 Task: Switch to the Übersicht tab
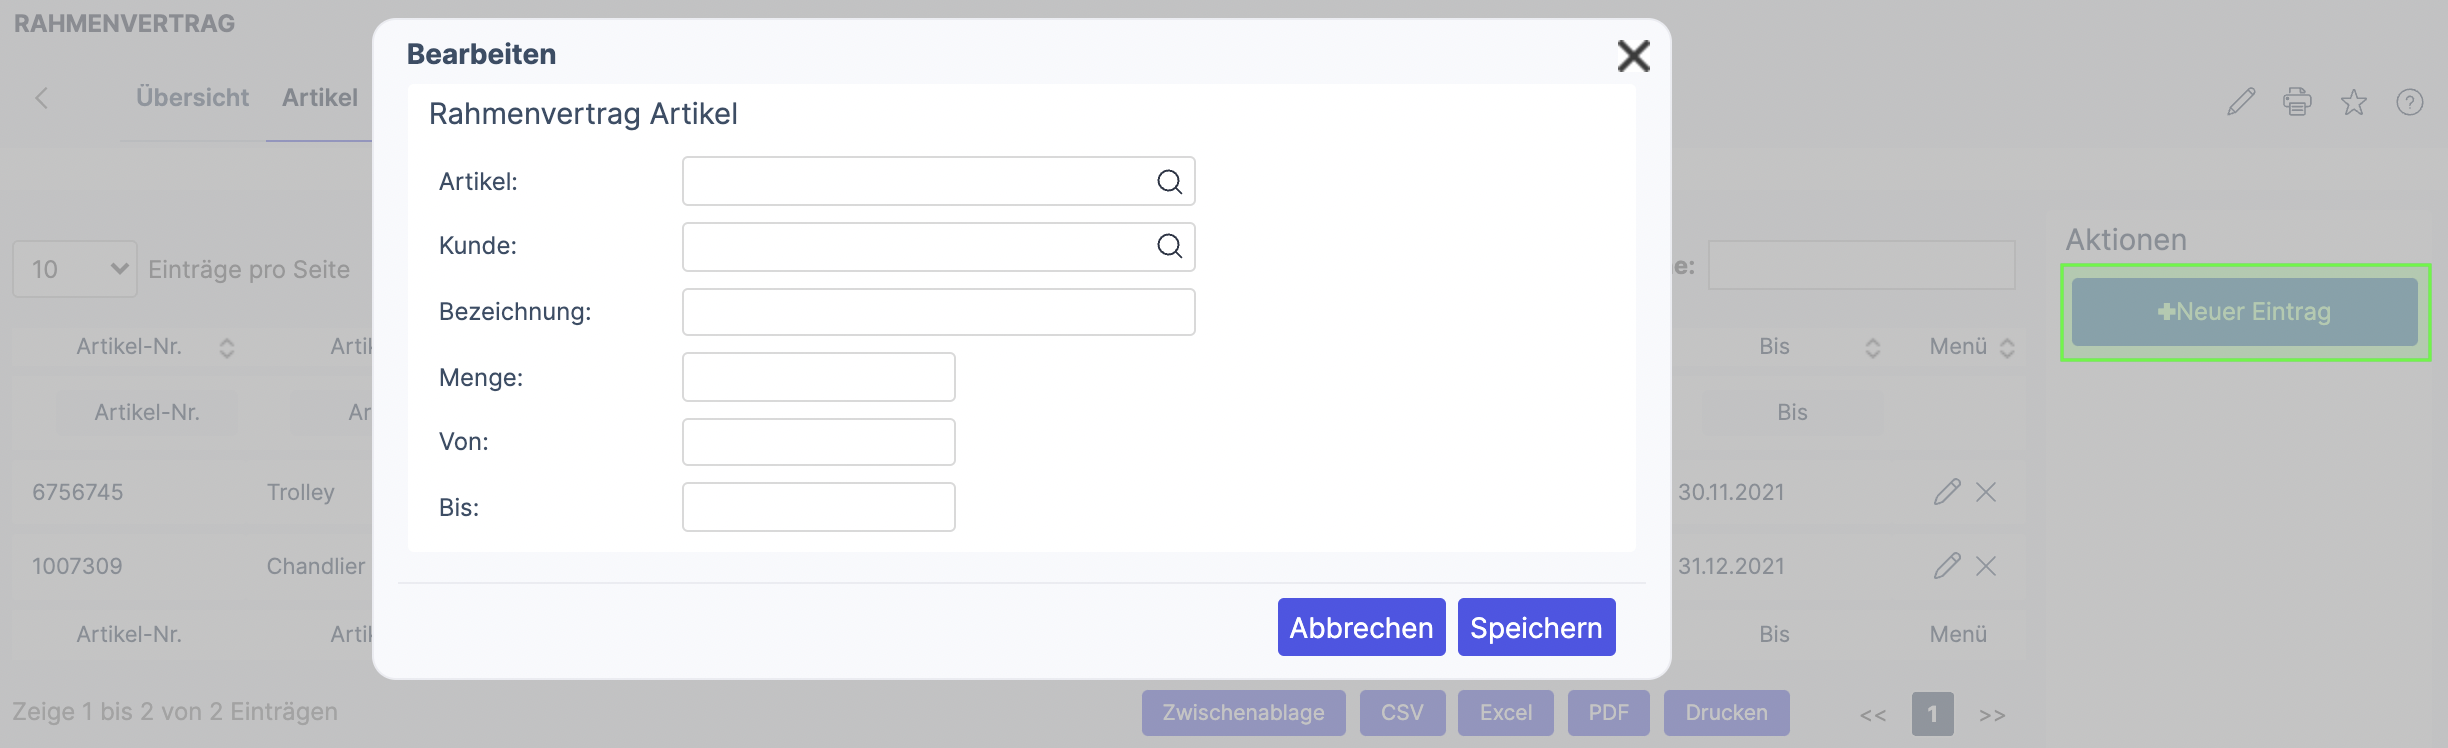(x=192, y=98)
